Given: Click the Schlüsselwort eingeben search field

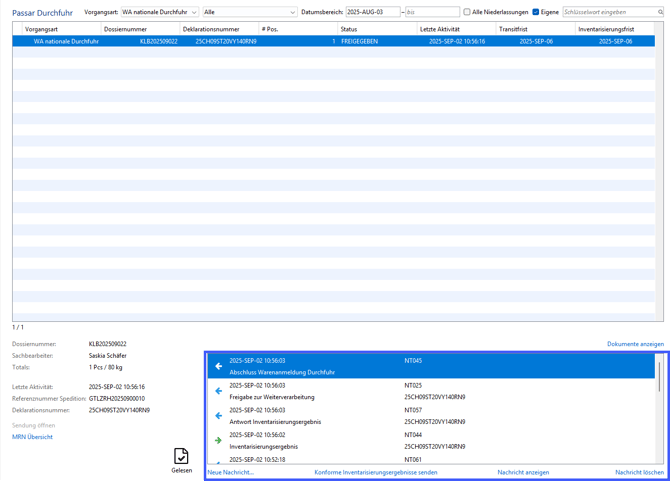Looking at the screenshot, I should pyautogui.click(x=613, y=12).
